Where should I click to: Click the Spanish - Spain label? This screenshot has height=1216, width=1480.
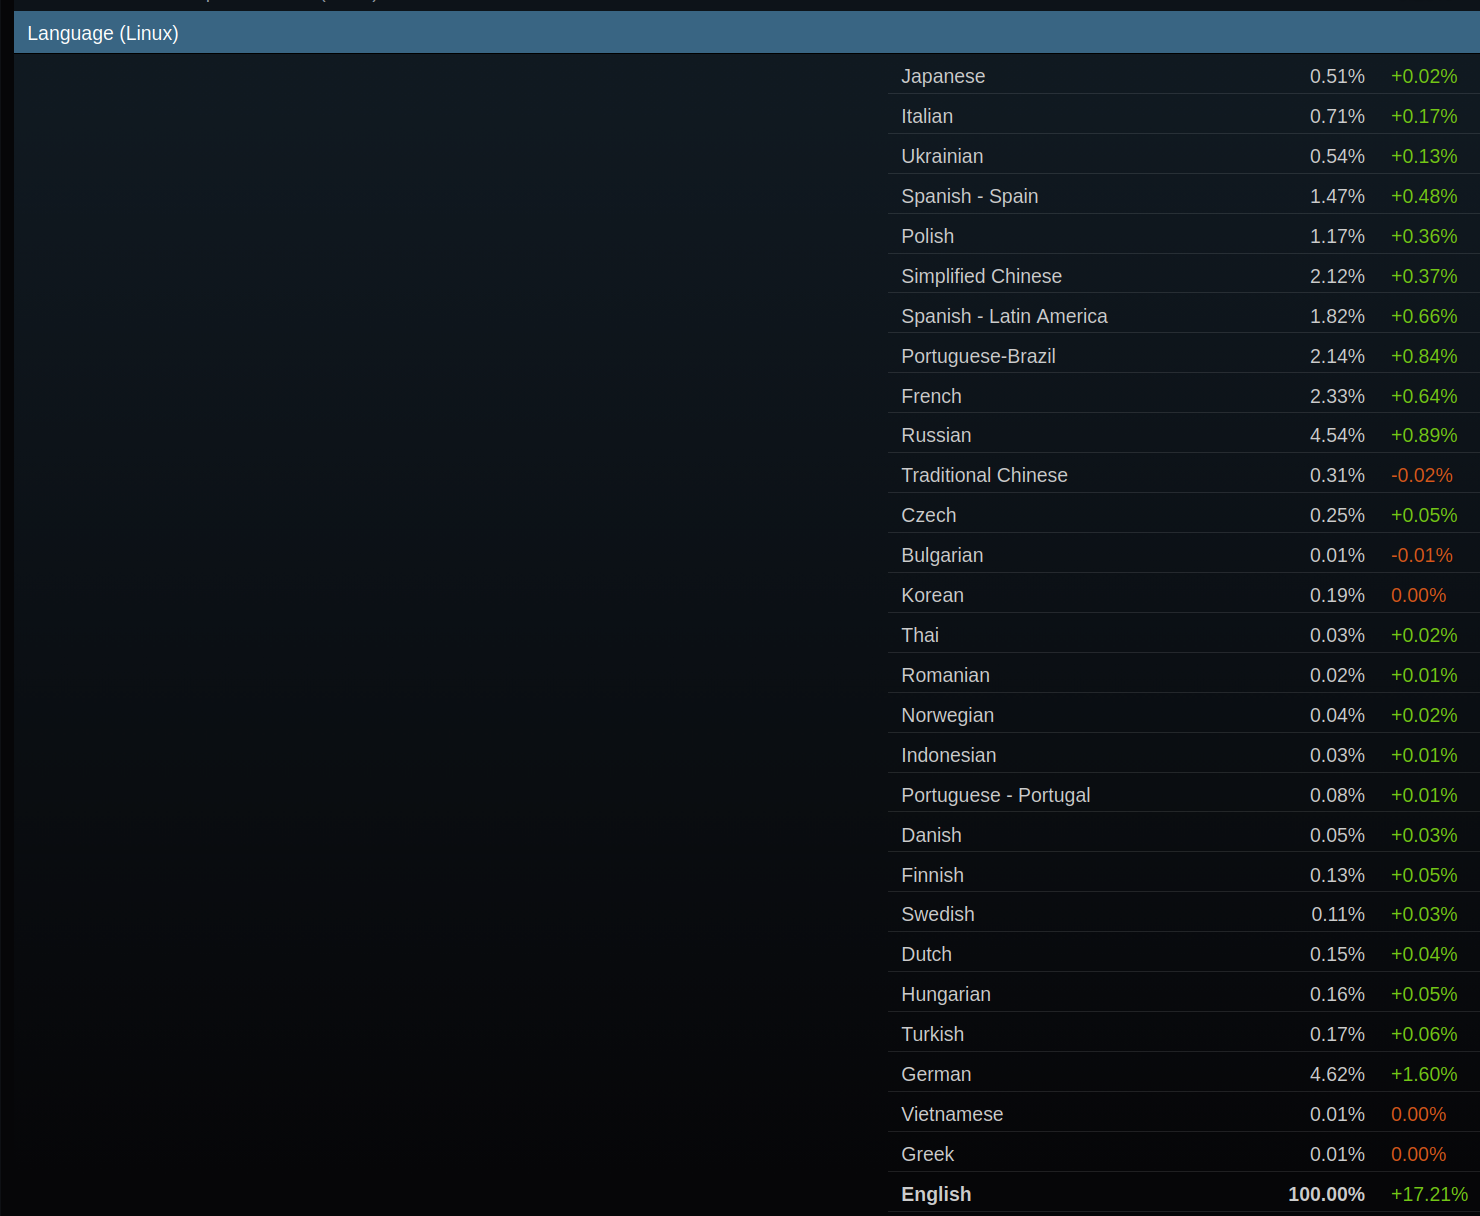coord(970,196)
